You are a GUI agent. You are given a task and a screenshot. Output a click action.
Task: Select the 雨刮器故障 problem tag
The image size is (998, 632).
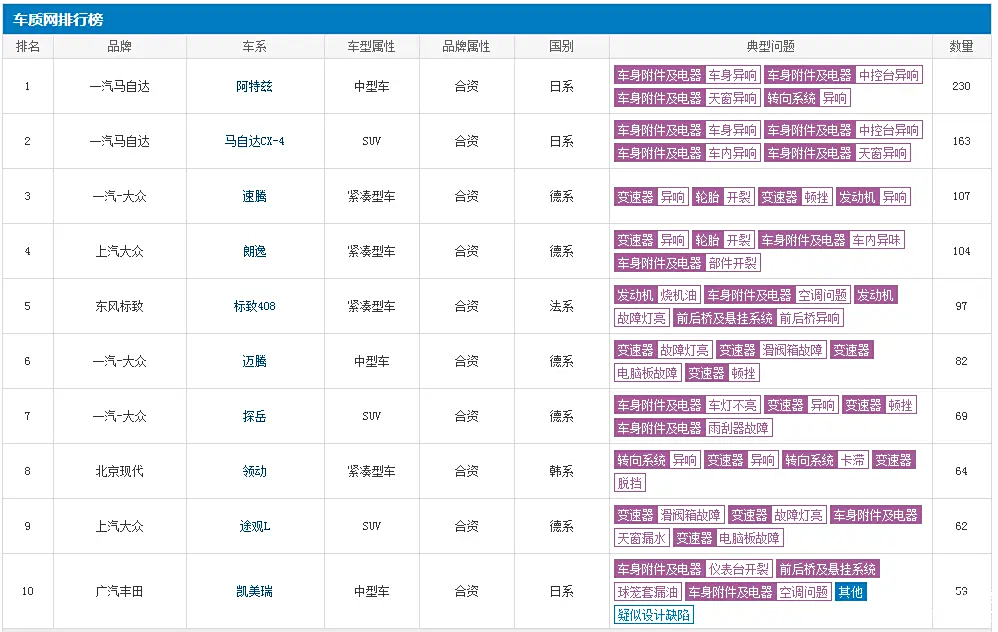pos(738,428)
